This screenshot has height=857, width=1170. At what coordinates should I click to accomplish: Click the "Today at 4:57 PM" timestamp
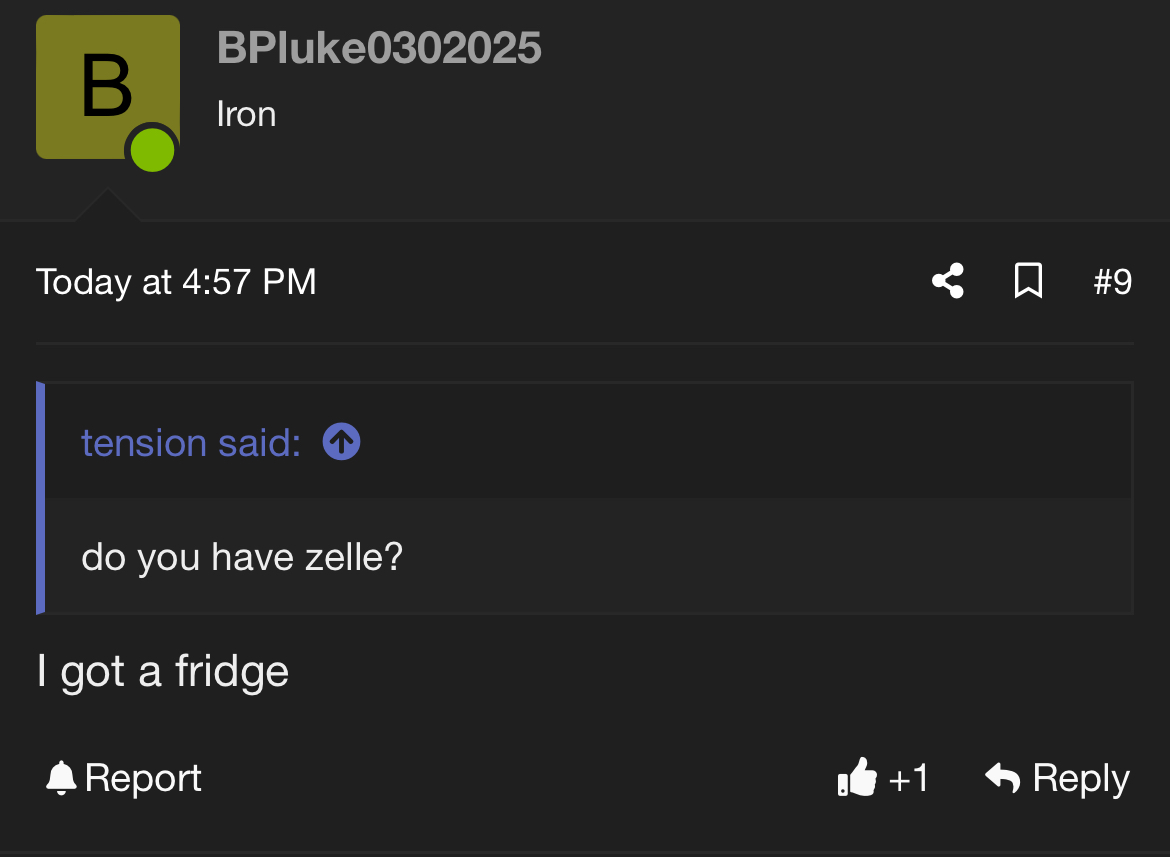pyautogui.click(x=176, y=282)
